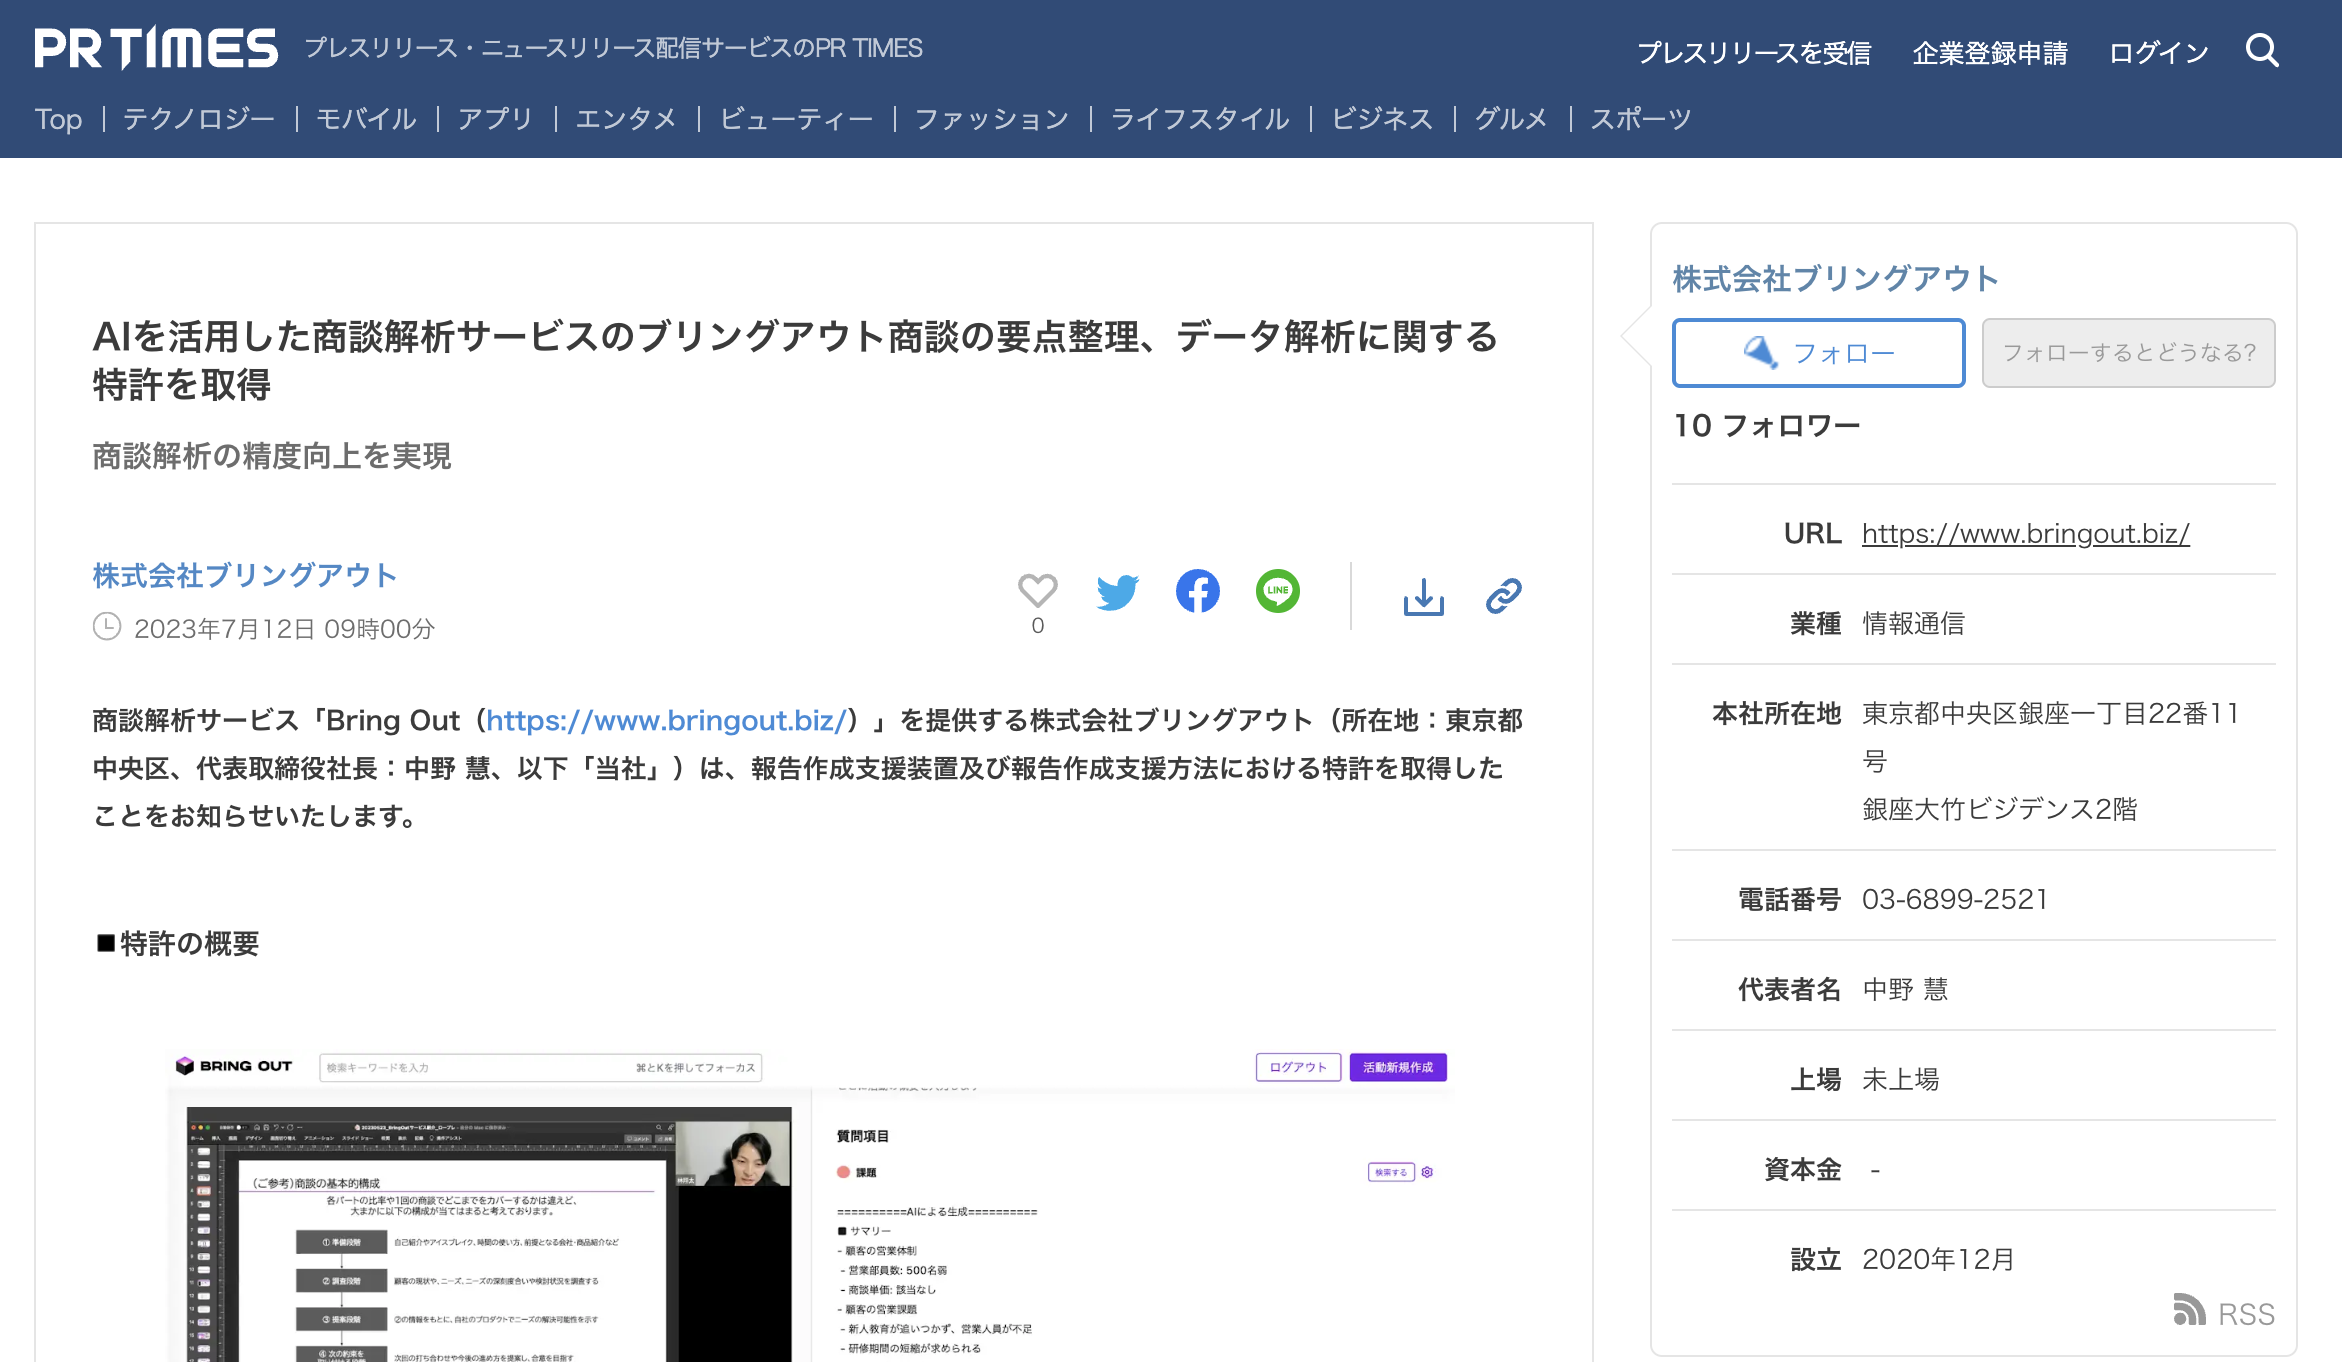Click the subtitle 商談解析の精度向上を実現
The width and height of the screenshot is (2342, 1362).
272,456
